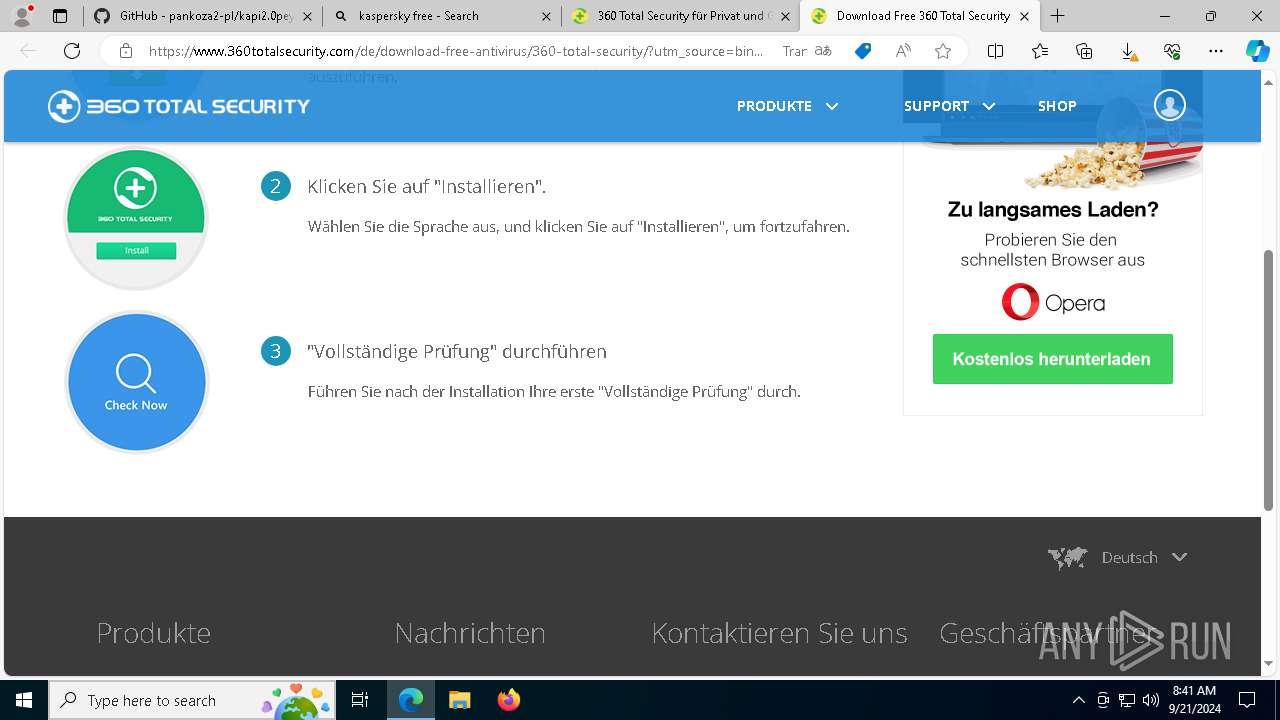The image size is (1280, 720).
Task: Open the Favorites list icon
Action: [x=1040, y=51]
